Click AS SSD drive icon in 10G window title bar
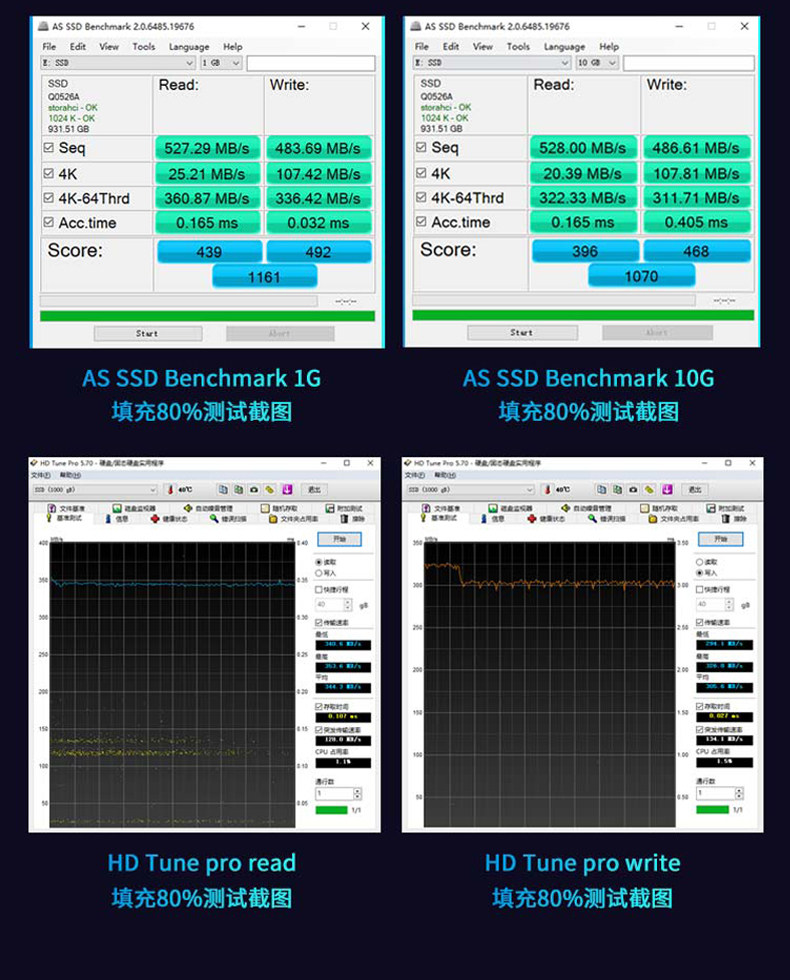790x980 pixels. (416, 26)
